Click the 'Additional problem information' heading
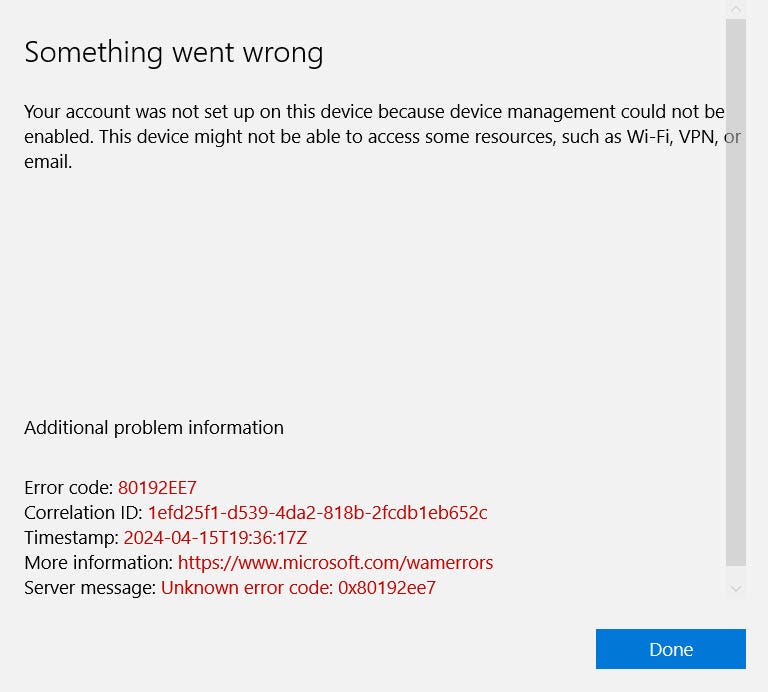 [154, 428]
